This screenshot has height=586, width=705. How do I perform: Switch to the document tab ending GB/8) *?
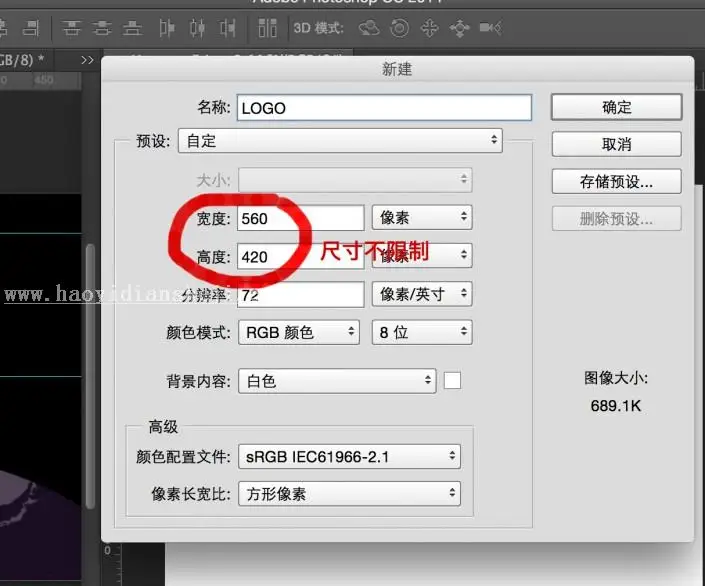tap(22, 60)
